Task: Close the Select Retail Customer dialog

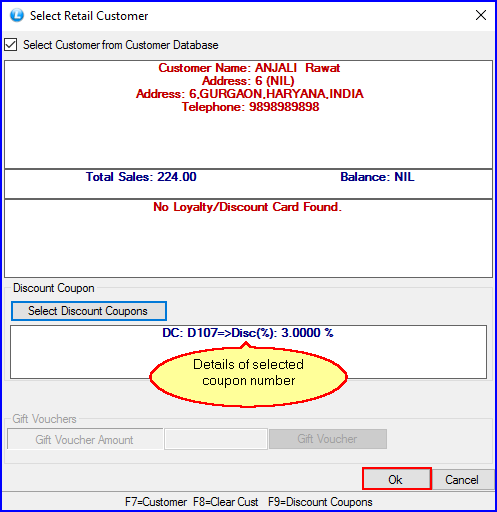Action: (481, 15)
